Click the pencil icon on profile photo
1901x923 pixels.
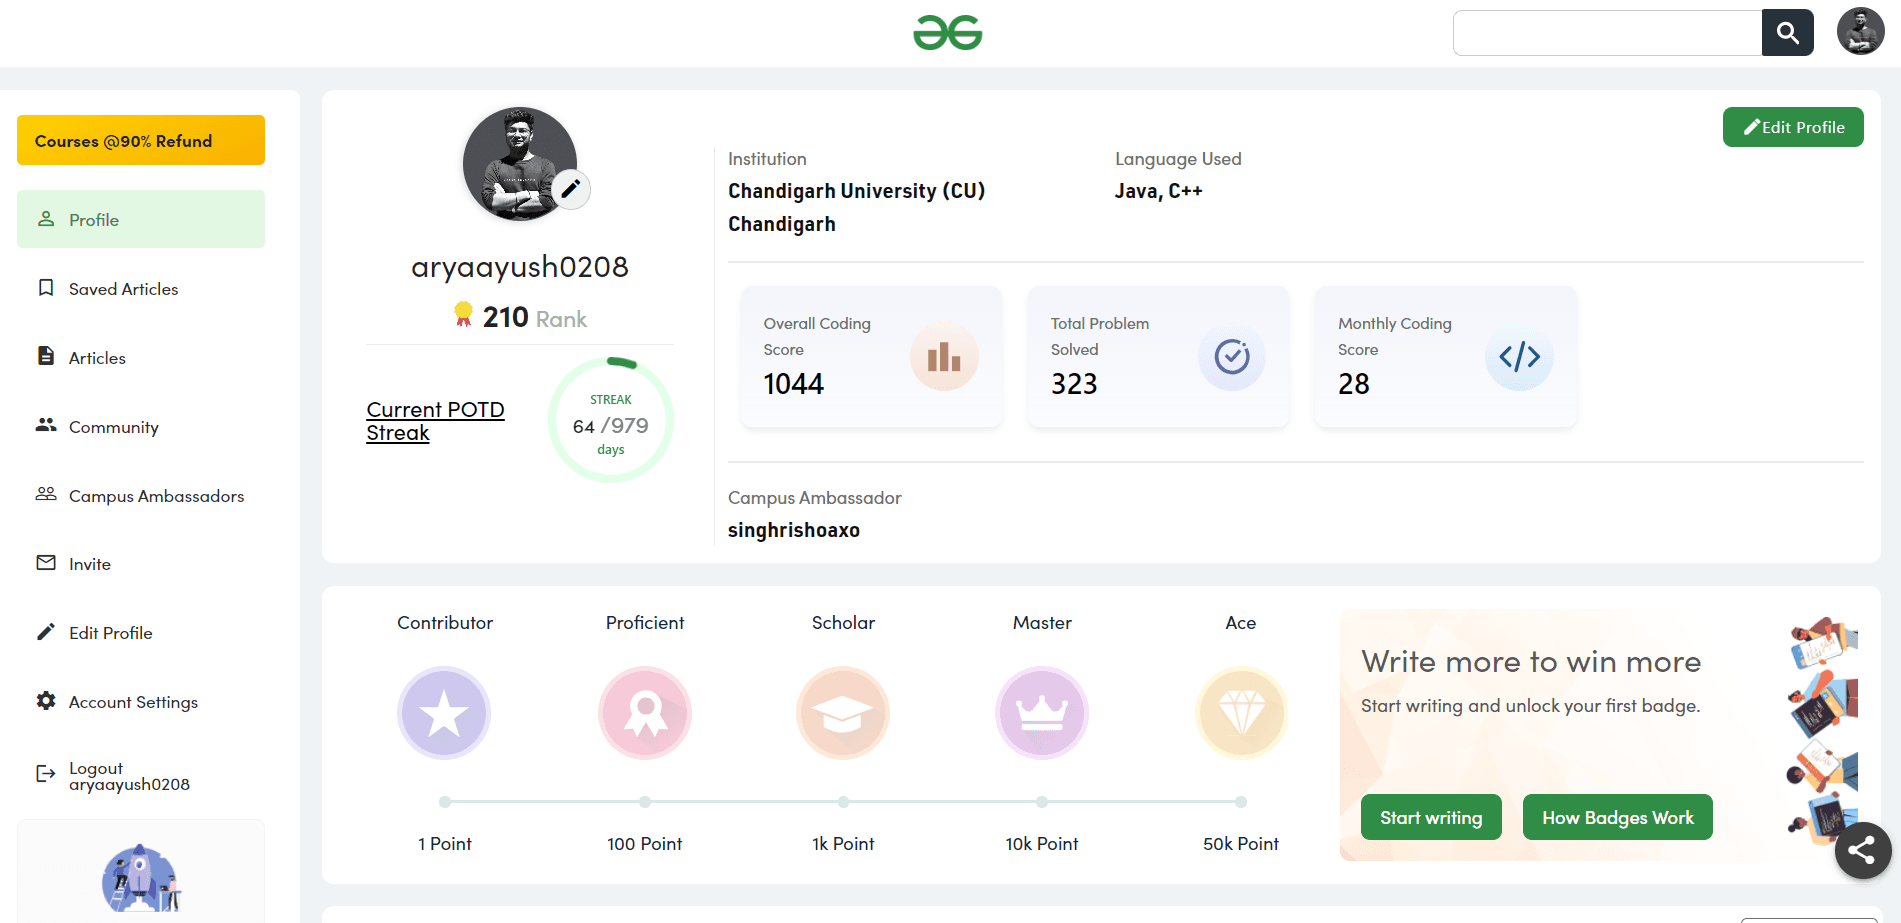[x=570, y=189]
